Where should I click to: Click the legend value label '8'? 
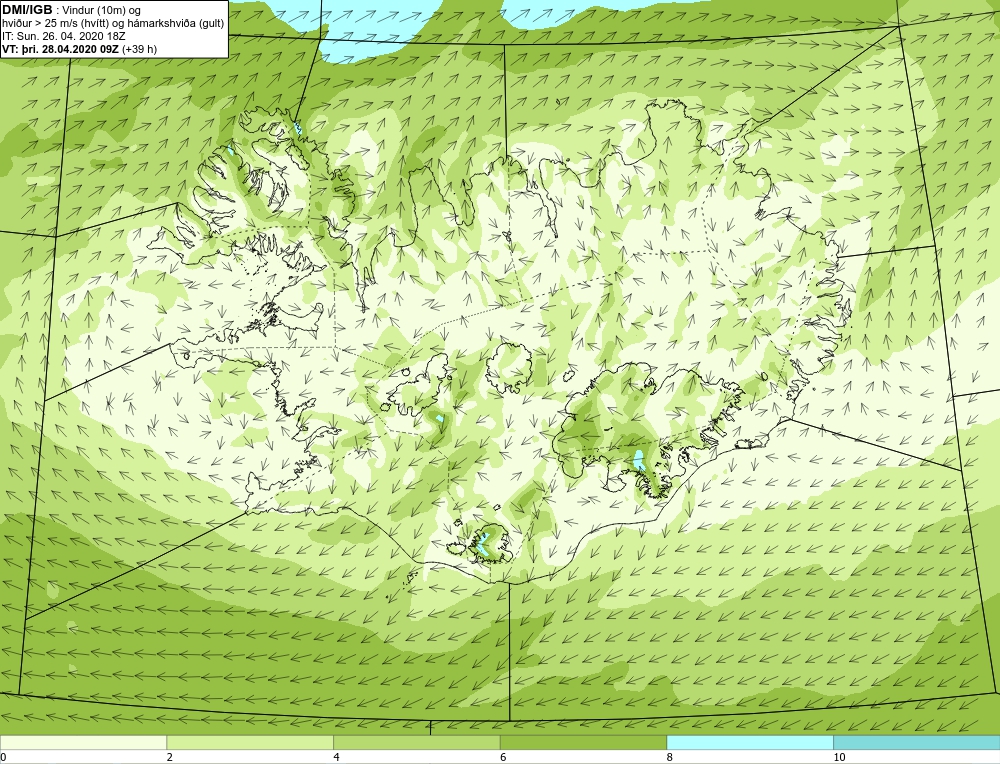[x=670, y=757]
